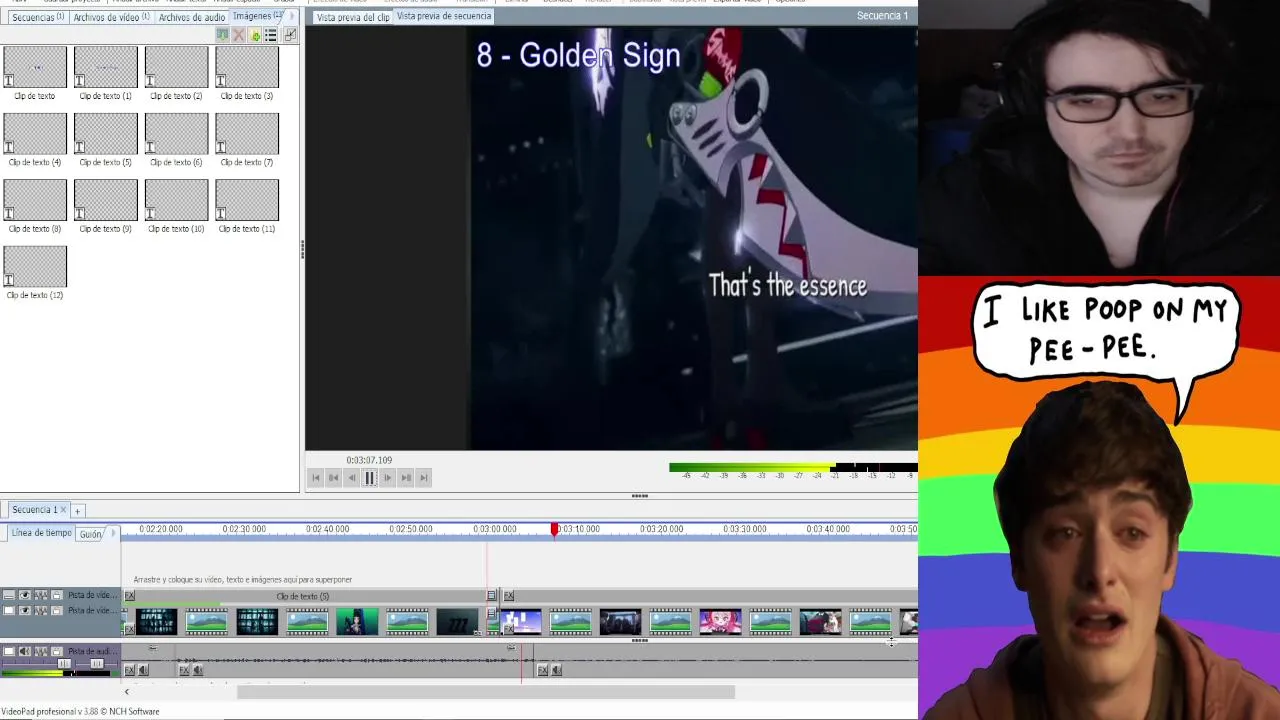Image resolution: width=1280 pixels, height=720 pixels.
Task: Select Clip de texto (7) thumbnail
Action: tap(247, 134)
